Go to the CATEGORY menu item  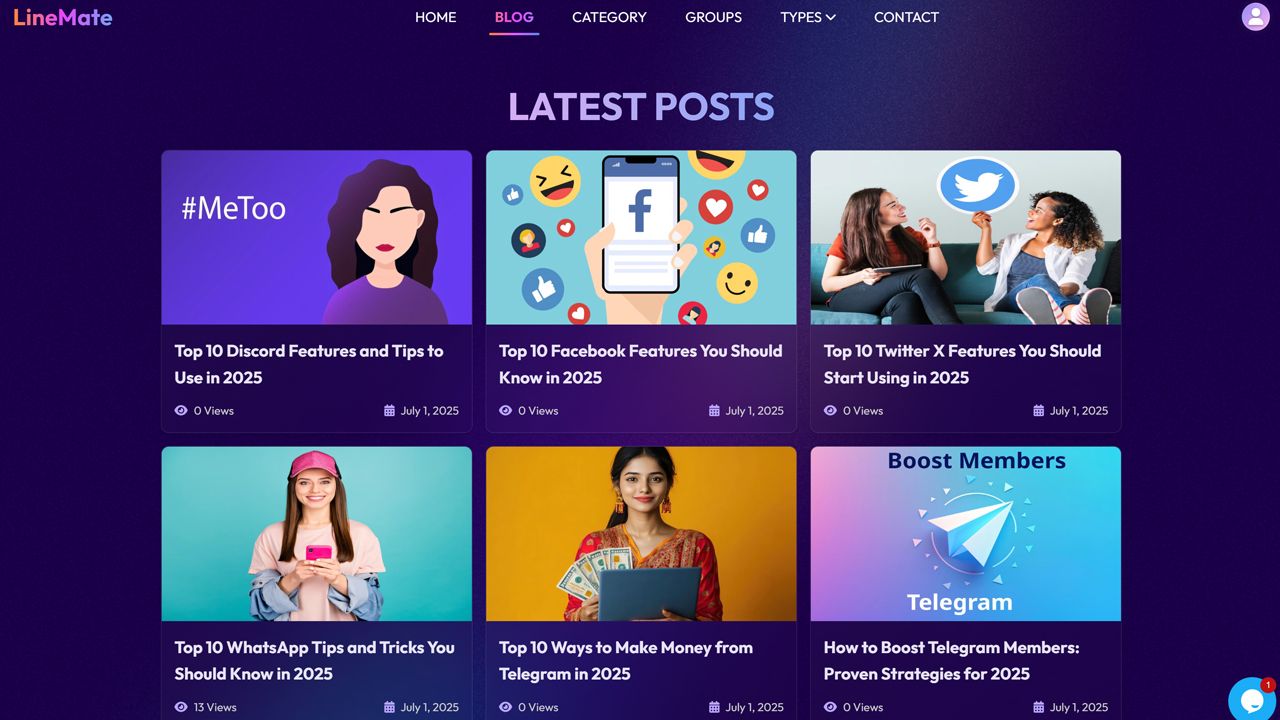click(609, 17)
